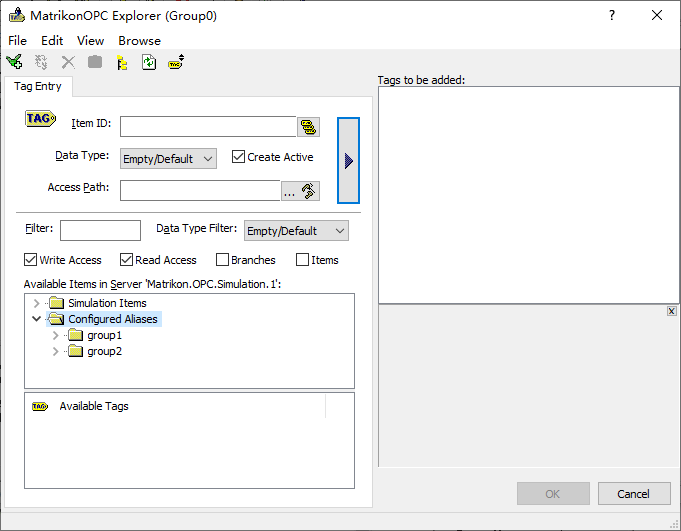Click the OK button
This screenshot has width=681, height=531.
[553, 494]
